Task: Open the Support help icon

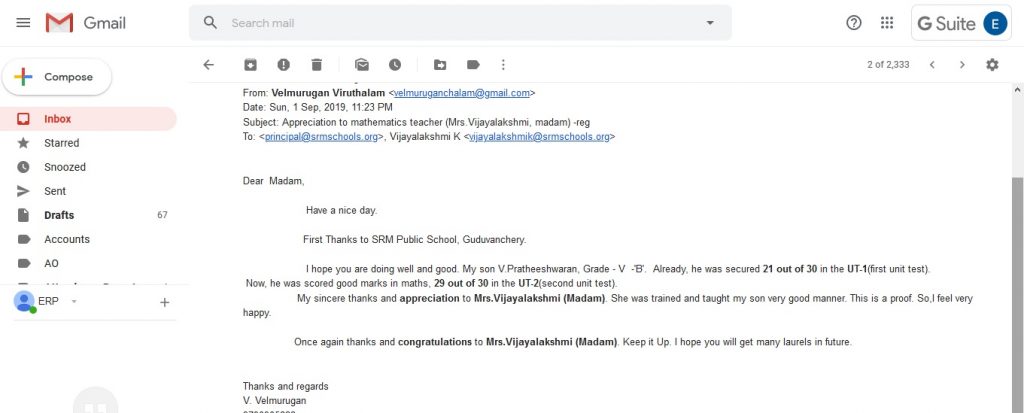Action: (x=854, y=23)
